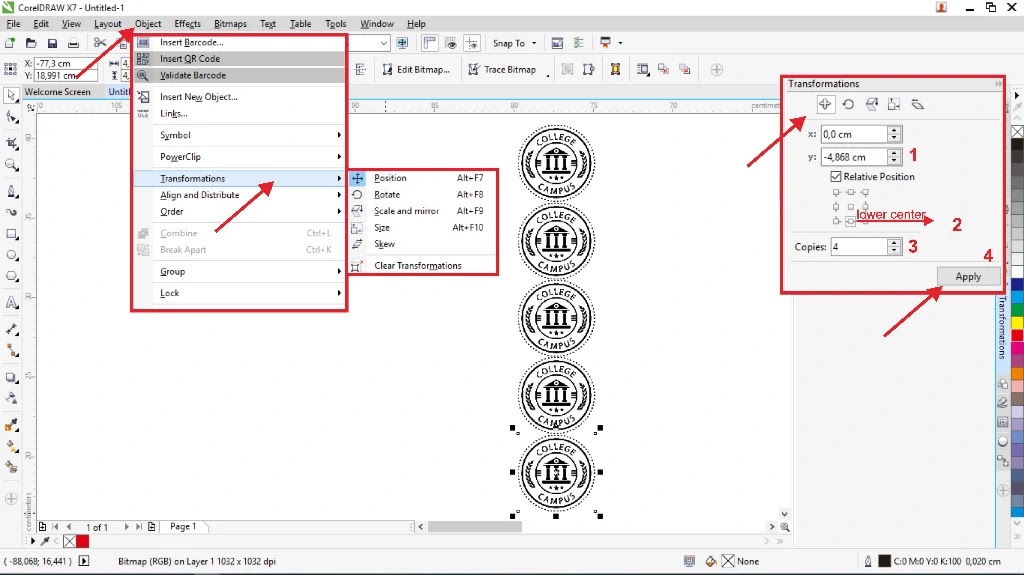
Task: Click the Transformations docker vertical tab
Action: 1002,328
